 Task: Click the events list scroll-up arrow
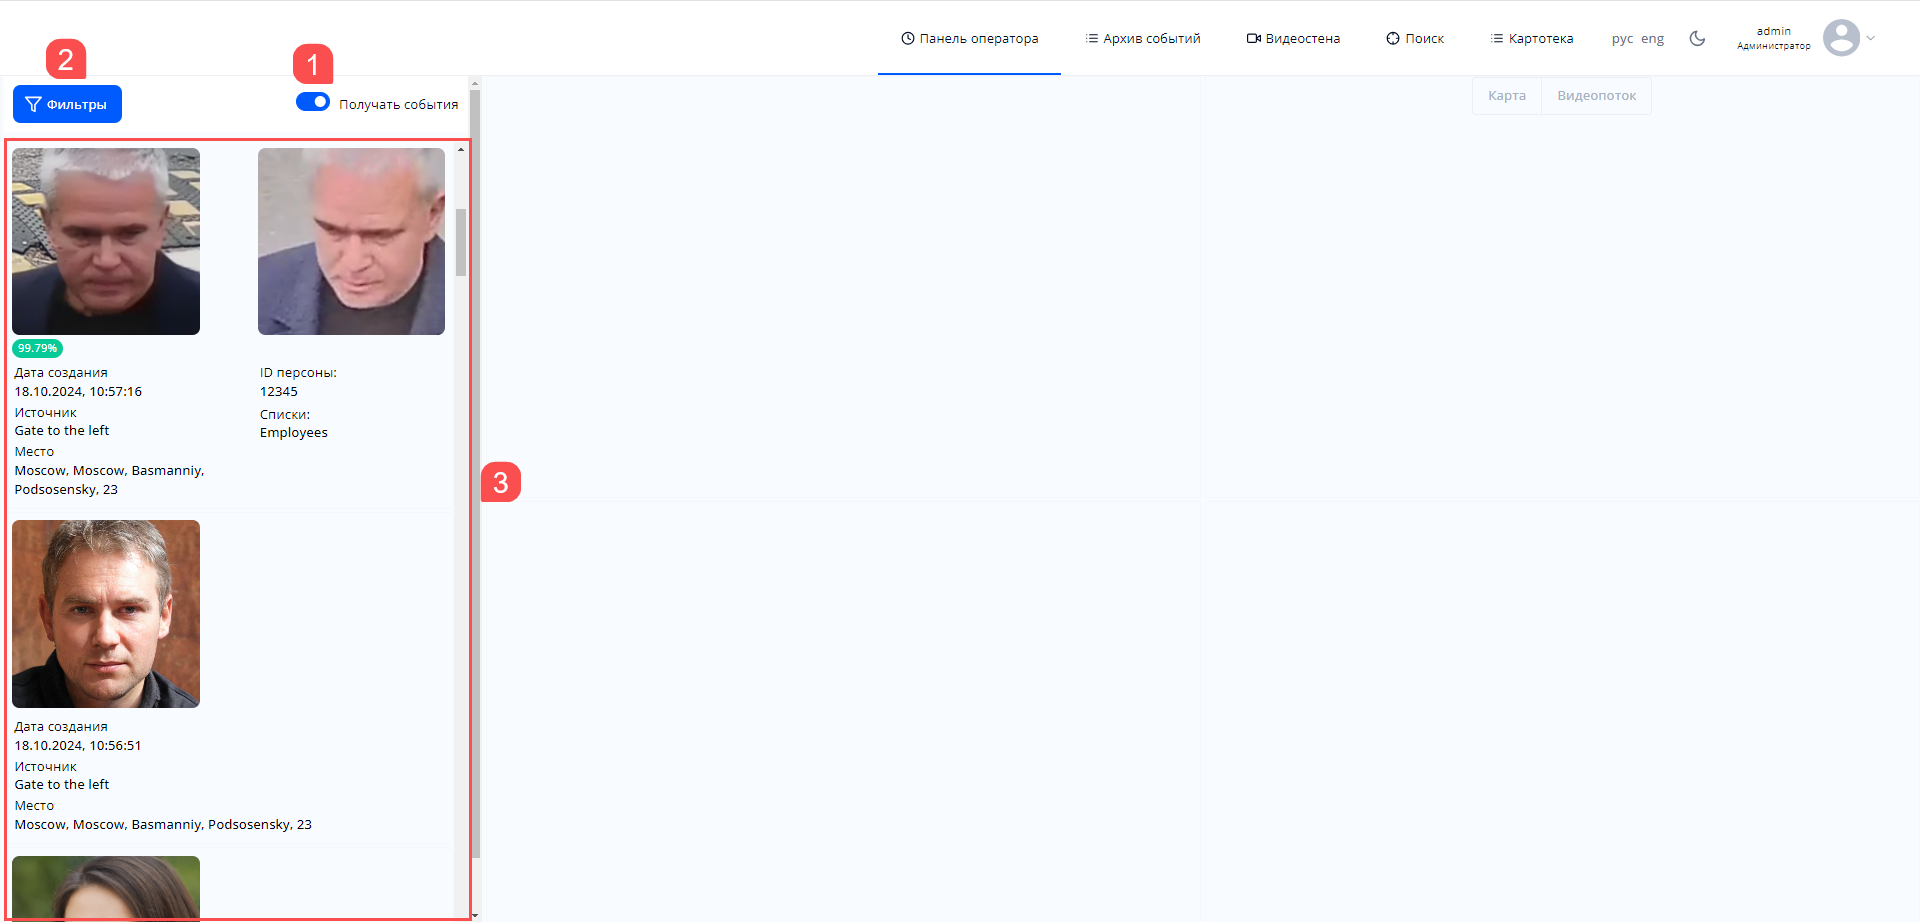pos(461,150)
